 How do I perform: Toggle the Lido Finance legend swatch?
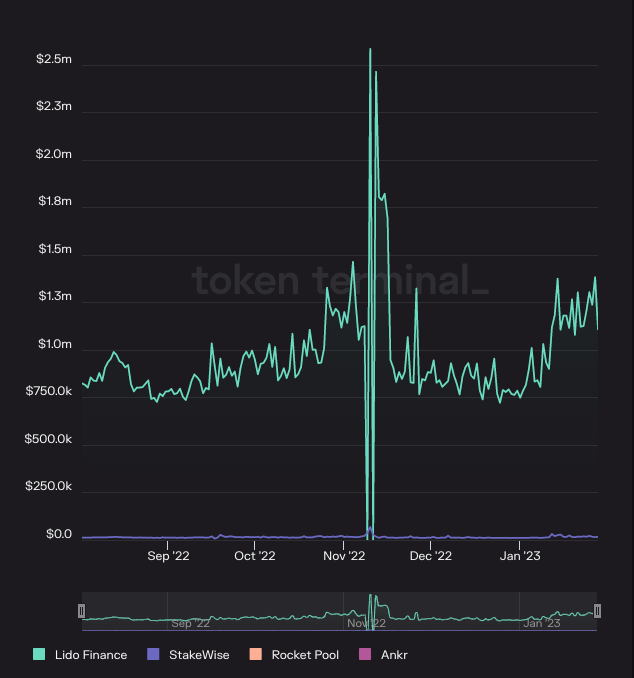pos(39,654)
